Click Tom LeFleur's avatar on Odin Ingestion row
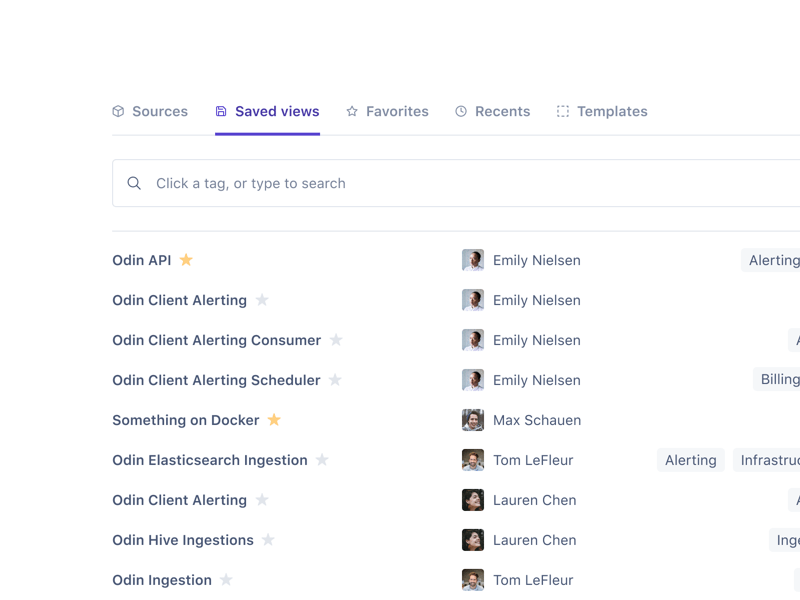 point(473,580)
